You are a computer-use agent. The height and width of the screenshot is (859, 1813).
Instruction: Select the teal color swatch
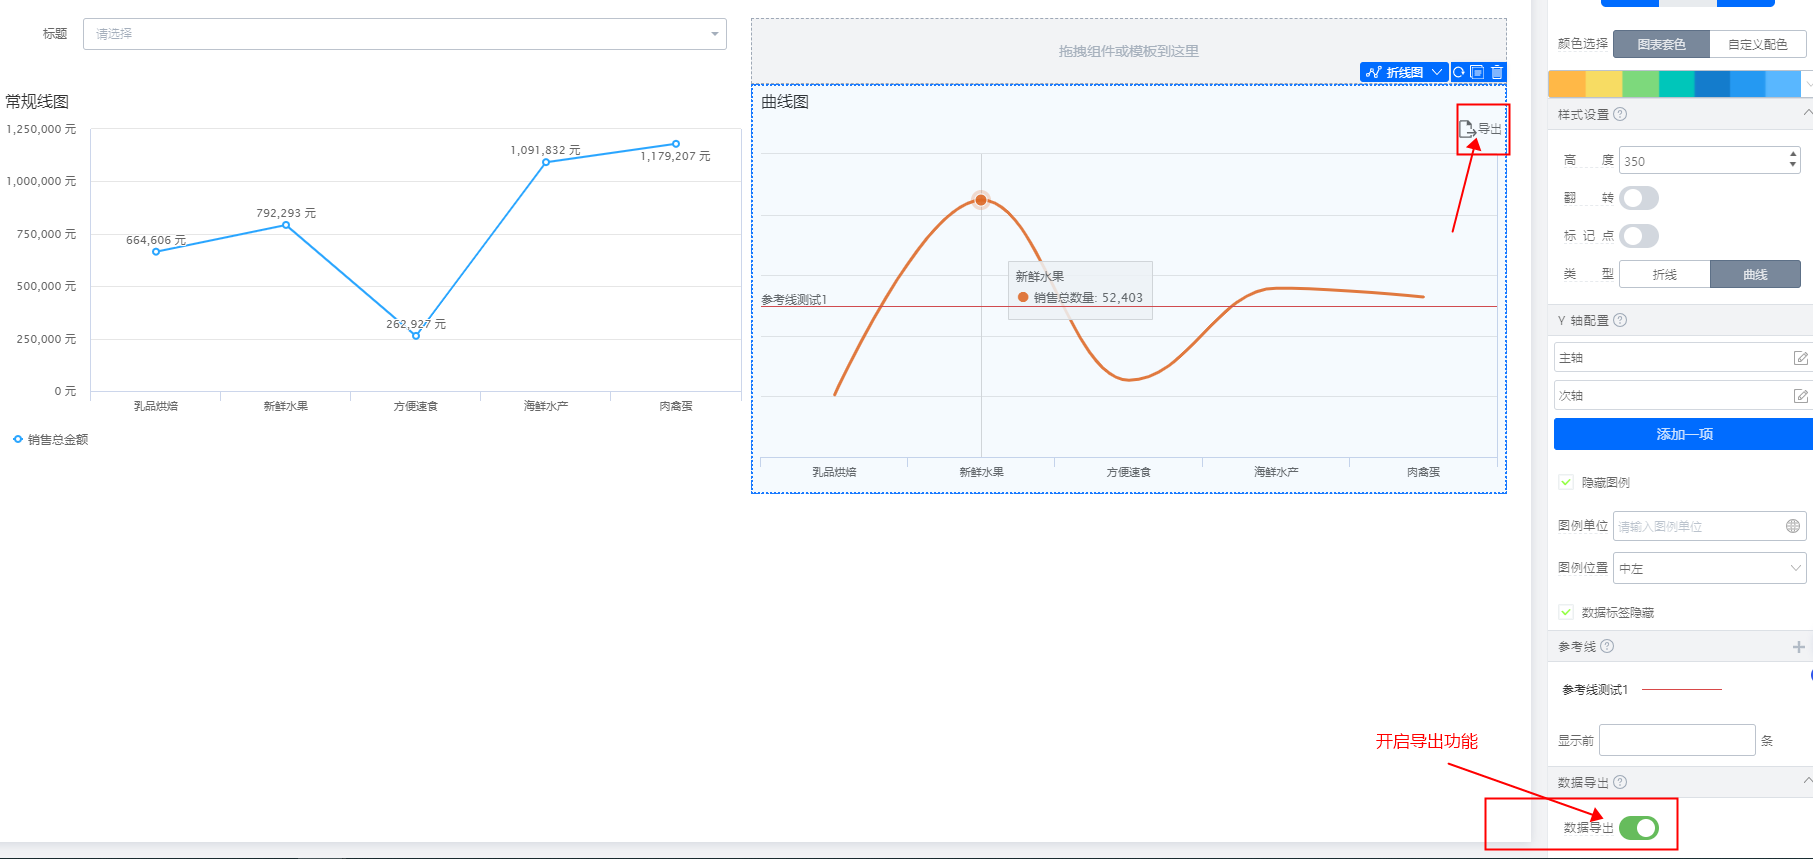(x=1677, y=84)
